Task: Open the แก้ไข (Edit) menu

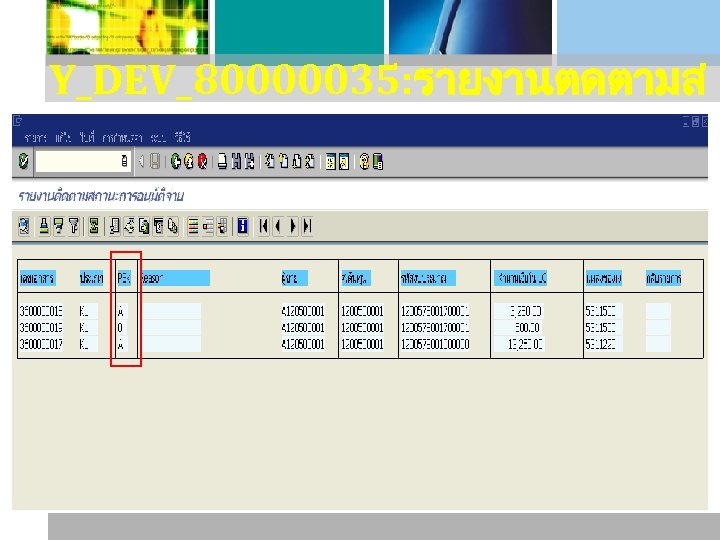Action: tap(63, 137)
